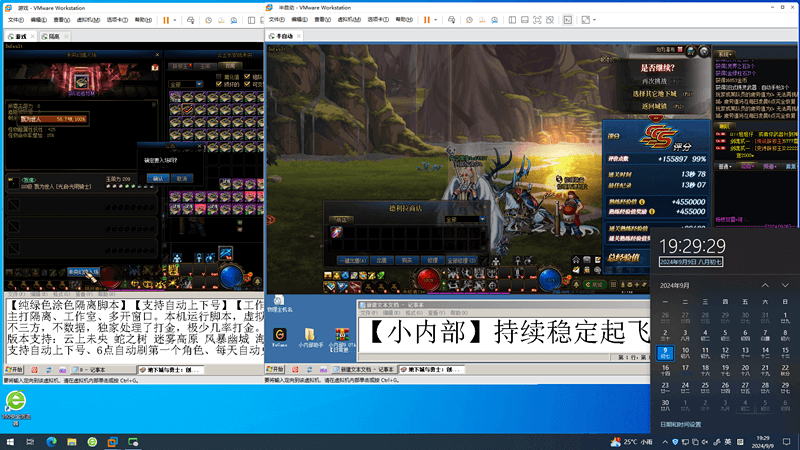The width and height of the screenshot is (800, 450).
Task: Open 虚拟机 menu in left VMware window
Action: click(88, 20)
